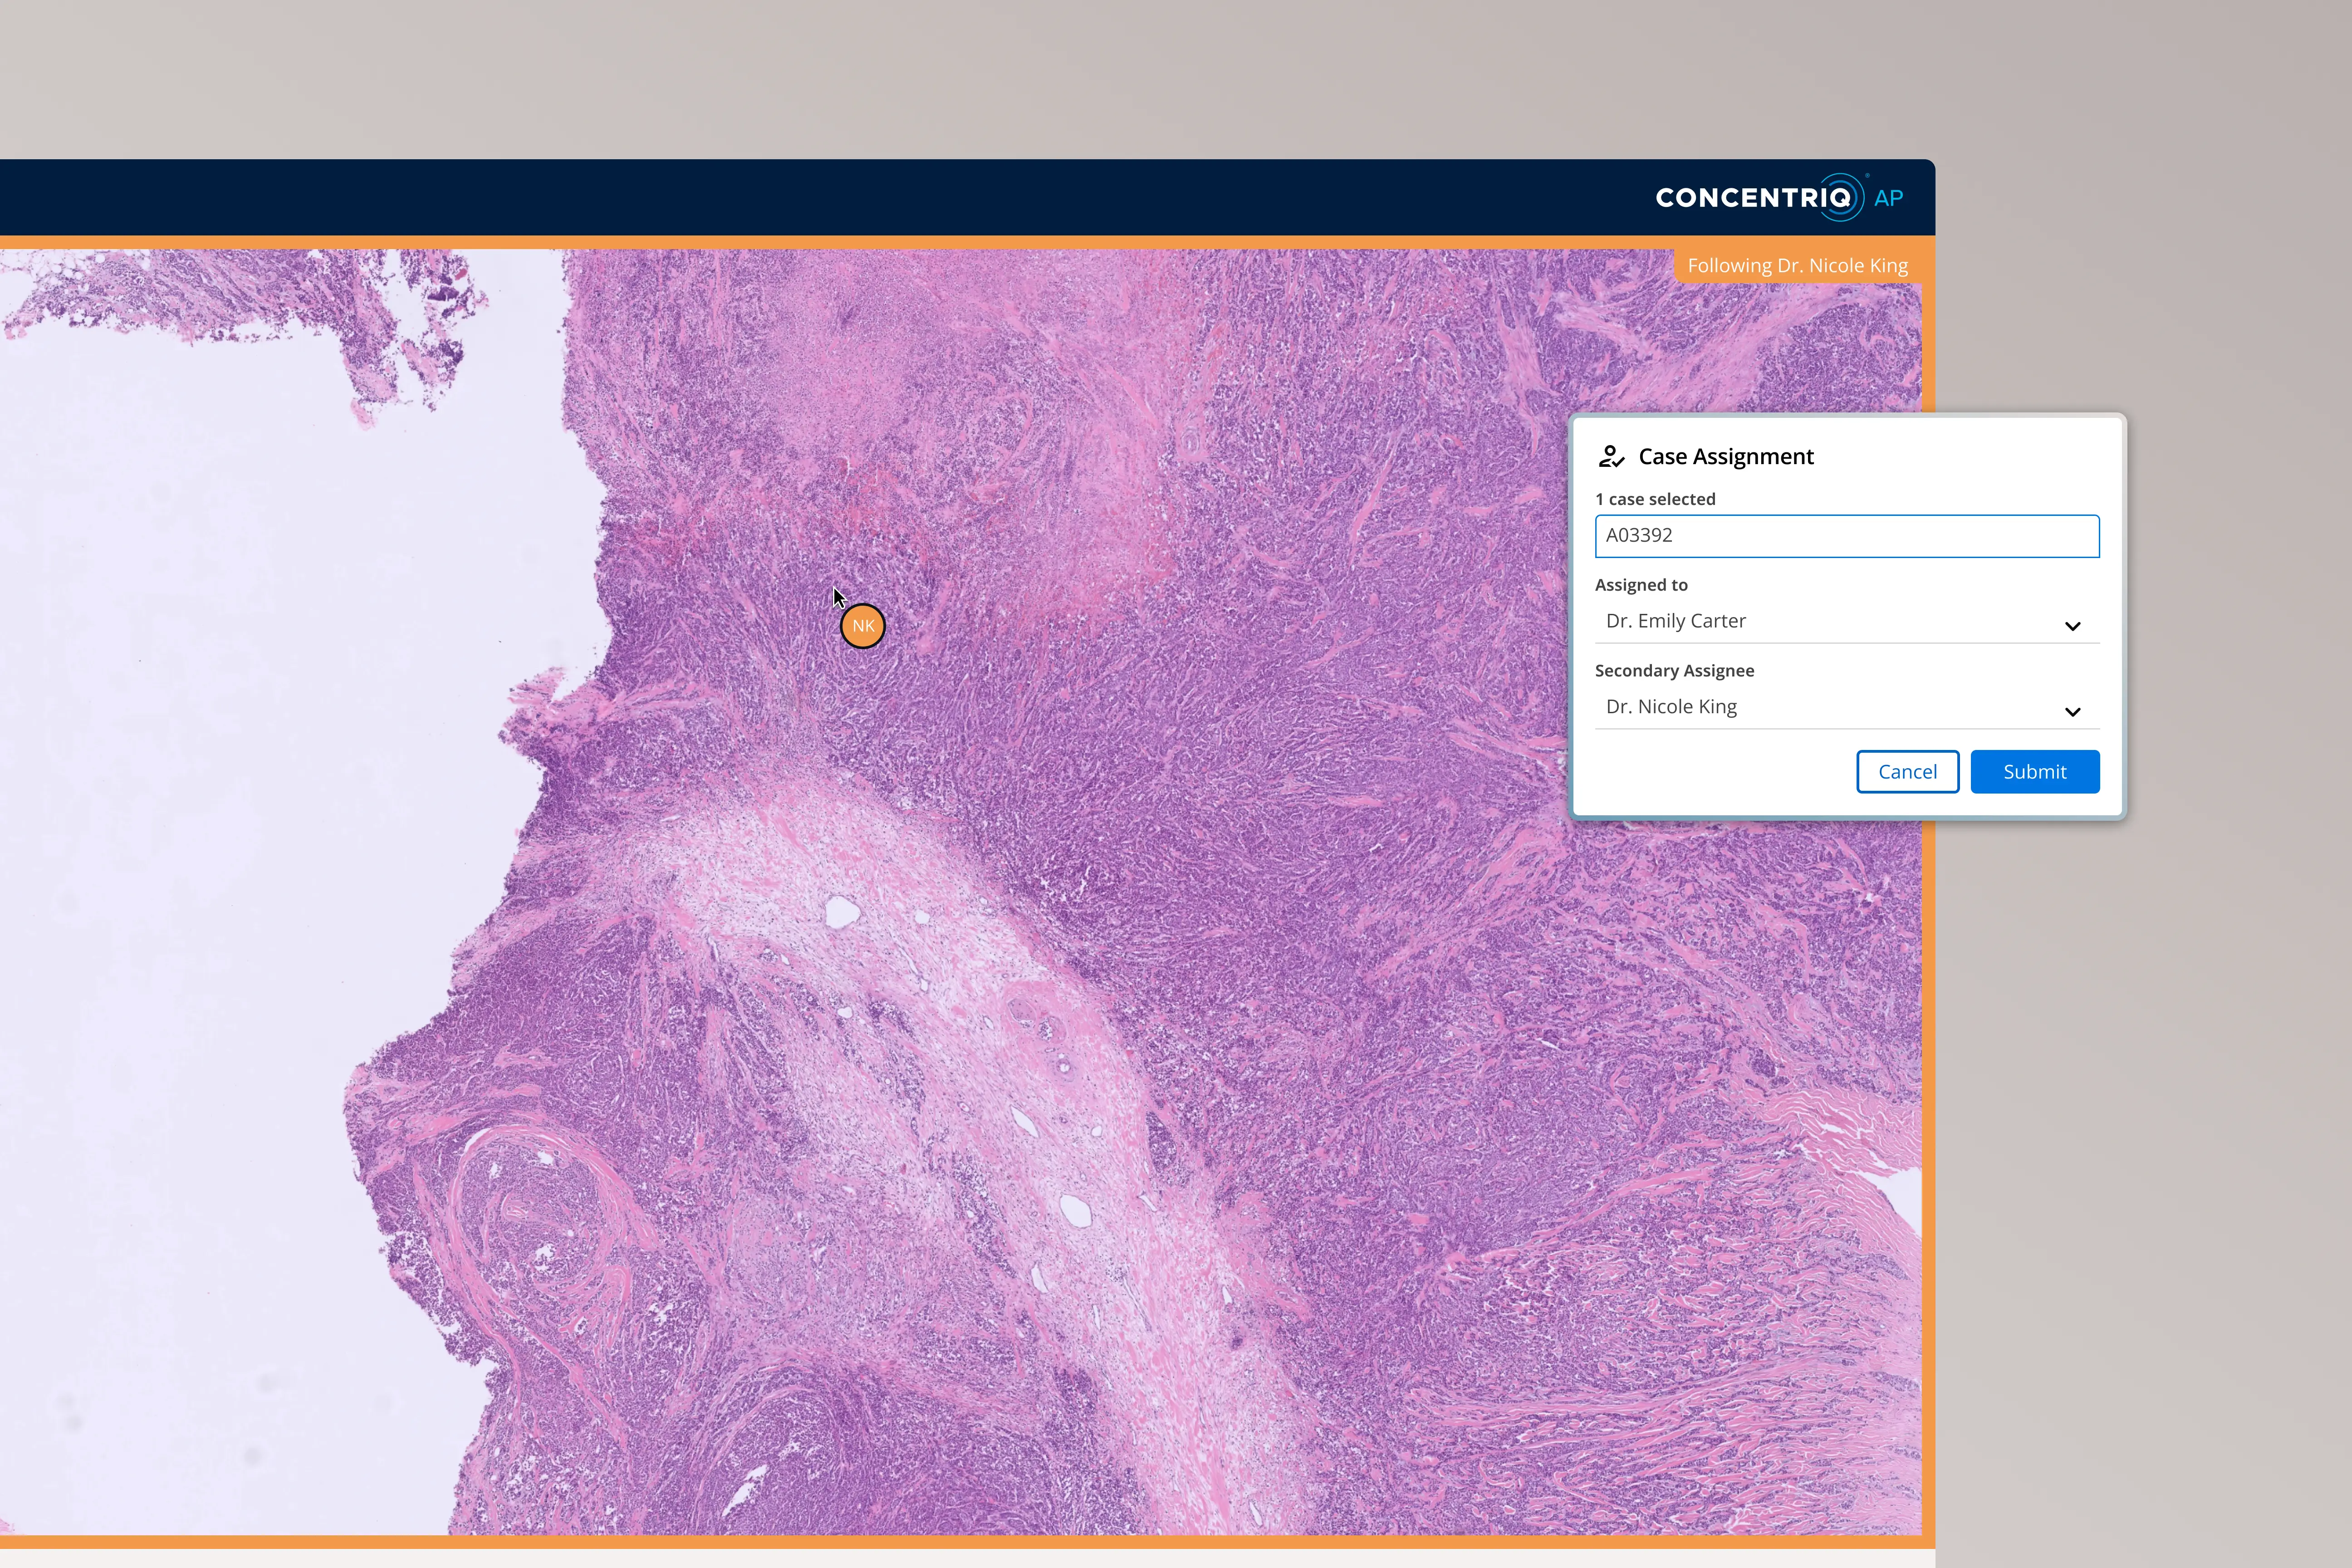Click the '1 case selected' label
This screenshot has width=2352, height=1568.
pos(1655,499)
